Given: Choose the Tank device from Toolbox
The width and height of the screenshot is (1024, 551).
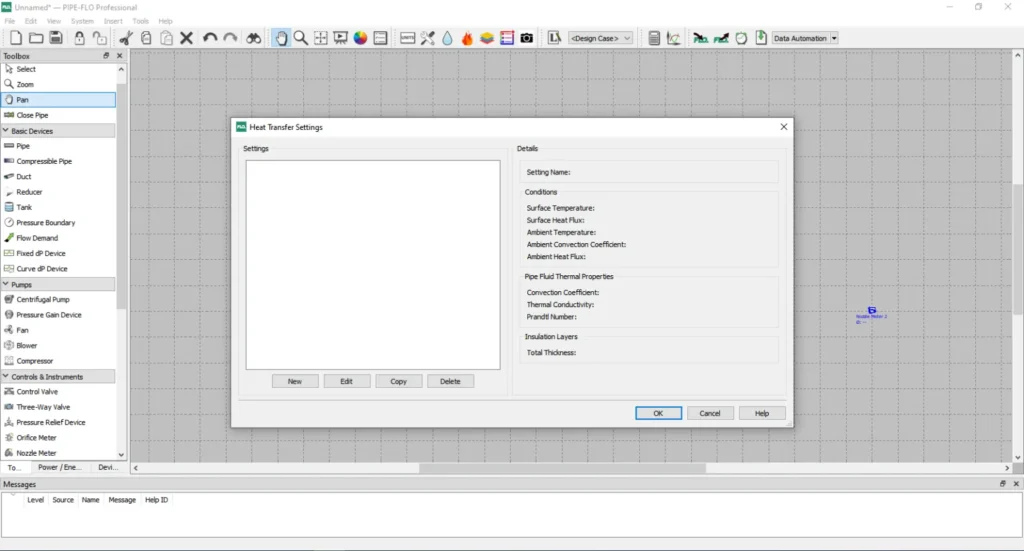Looking at the screenshot, I should tap(24, 207).
